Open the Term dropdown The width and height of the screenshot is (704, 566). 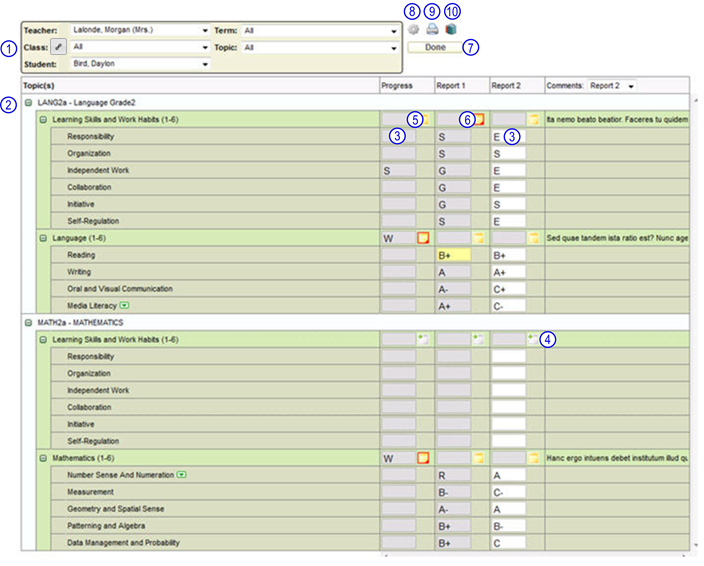click(394, 31)
